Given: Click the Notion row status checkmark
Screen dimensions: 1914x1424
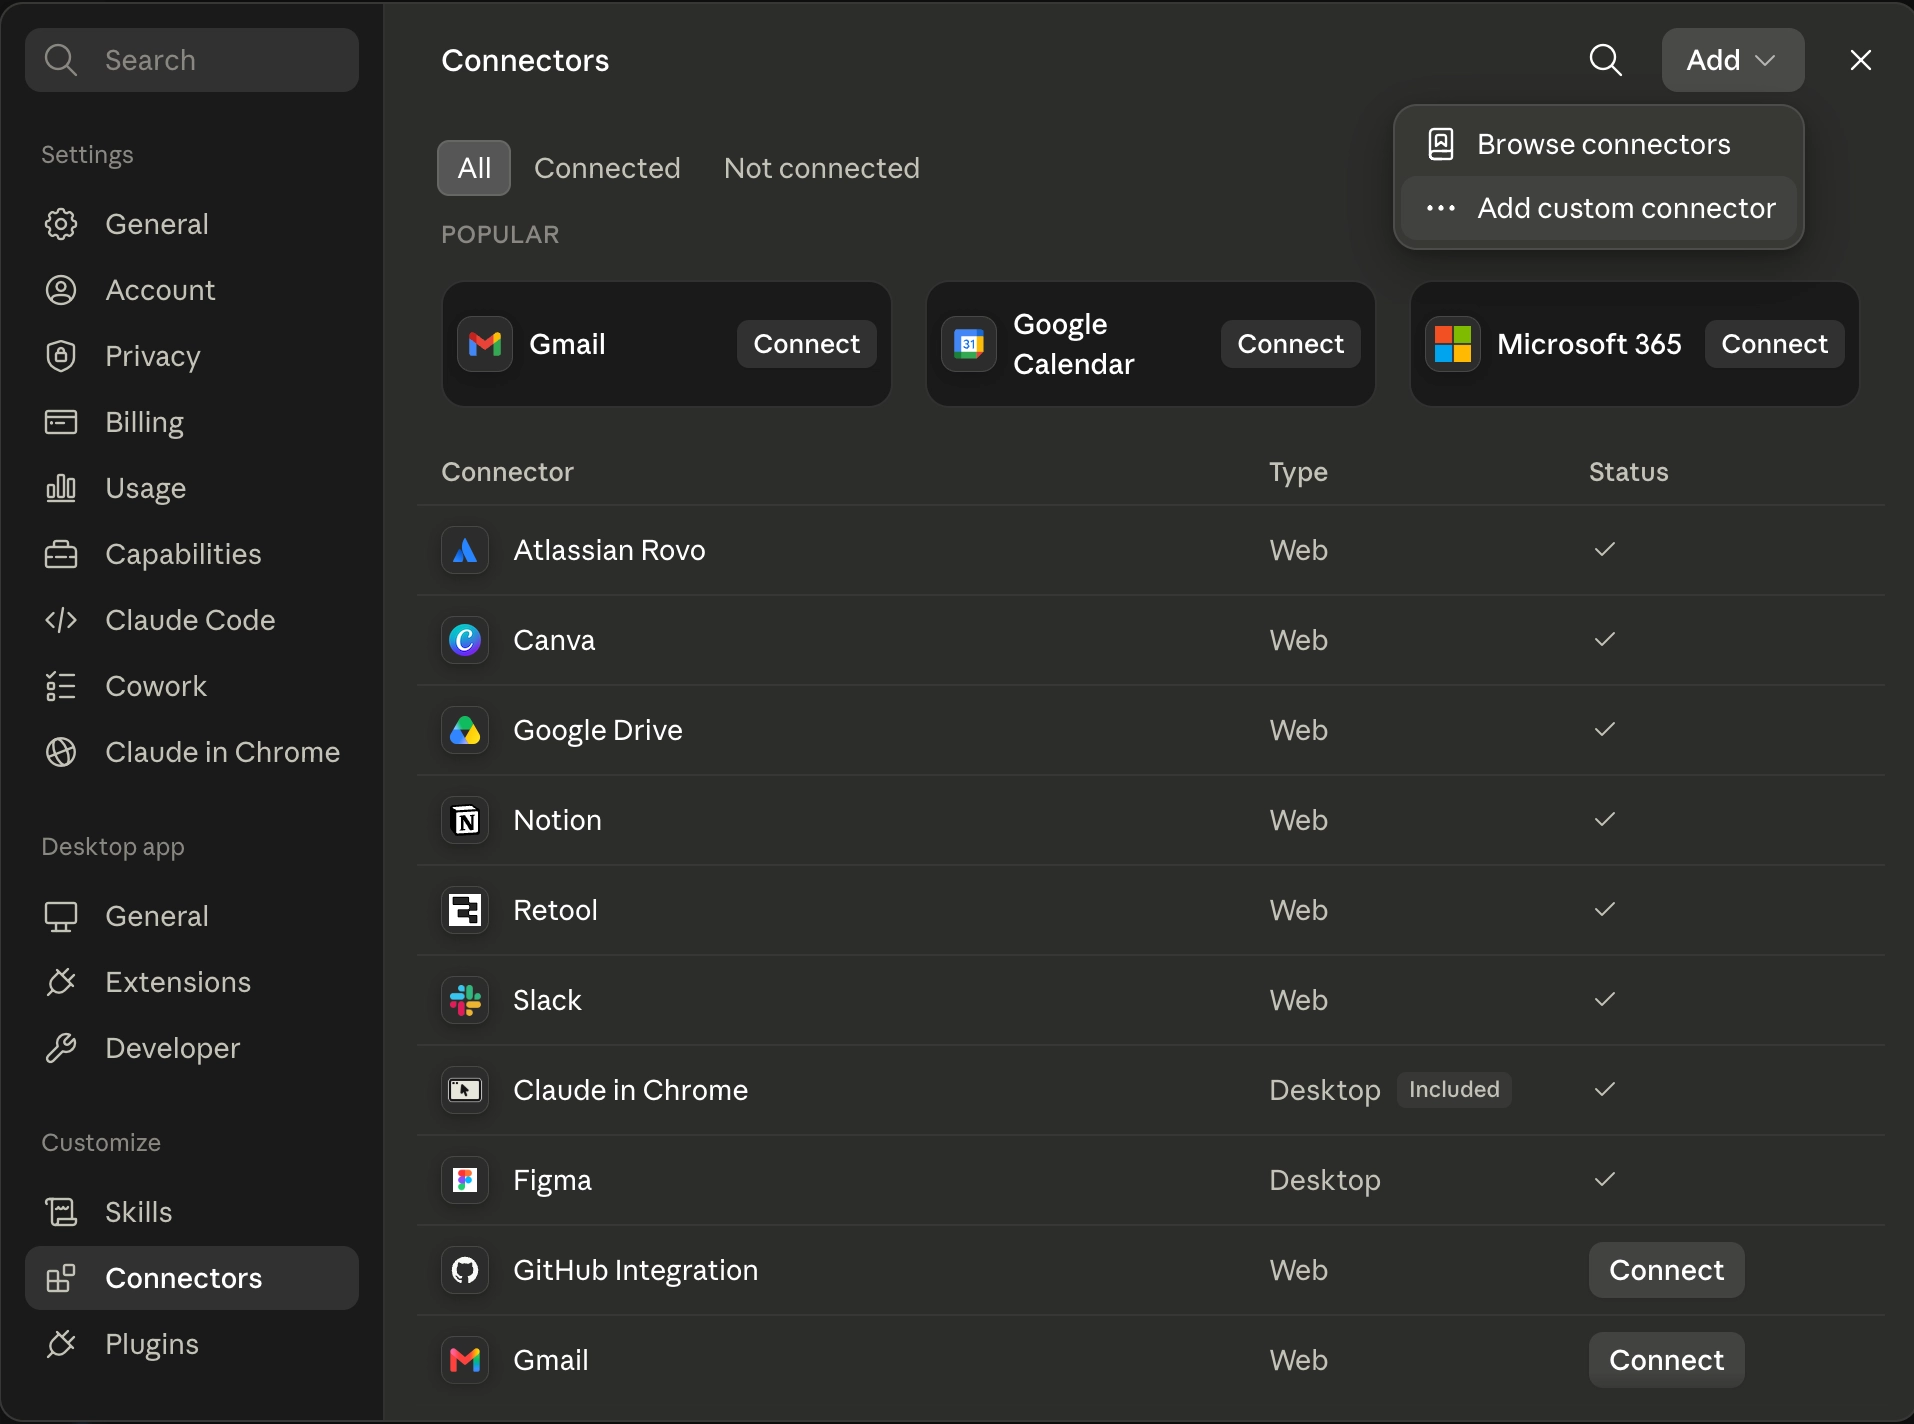Looking at the screenshot, I should 1605,819.
